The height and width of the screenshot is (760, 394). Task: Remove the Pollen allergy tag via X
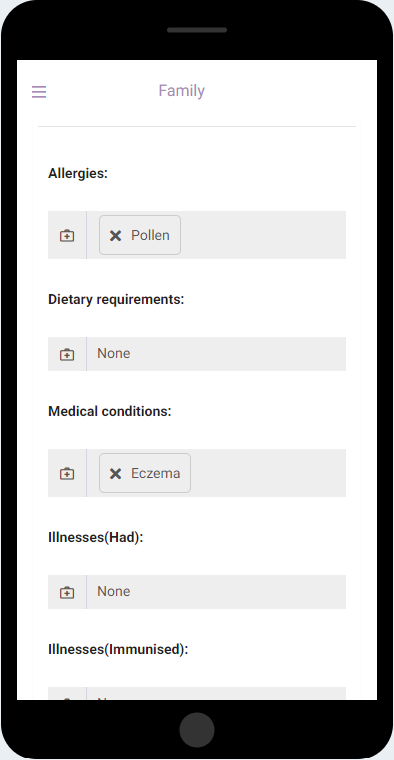[x=115, y=236]
